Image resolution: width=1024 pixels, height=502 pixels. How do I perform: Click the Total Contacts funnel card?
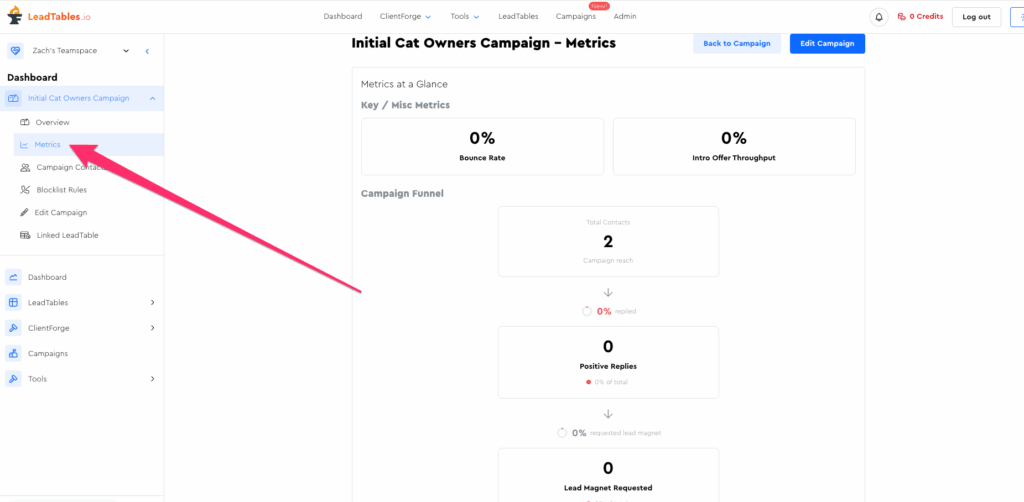coord(608,242)
